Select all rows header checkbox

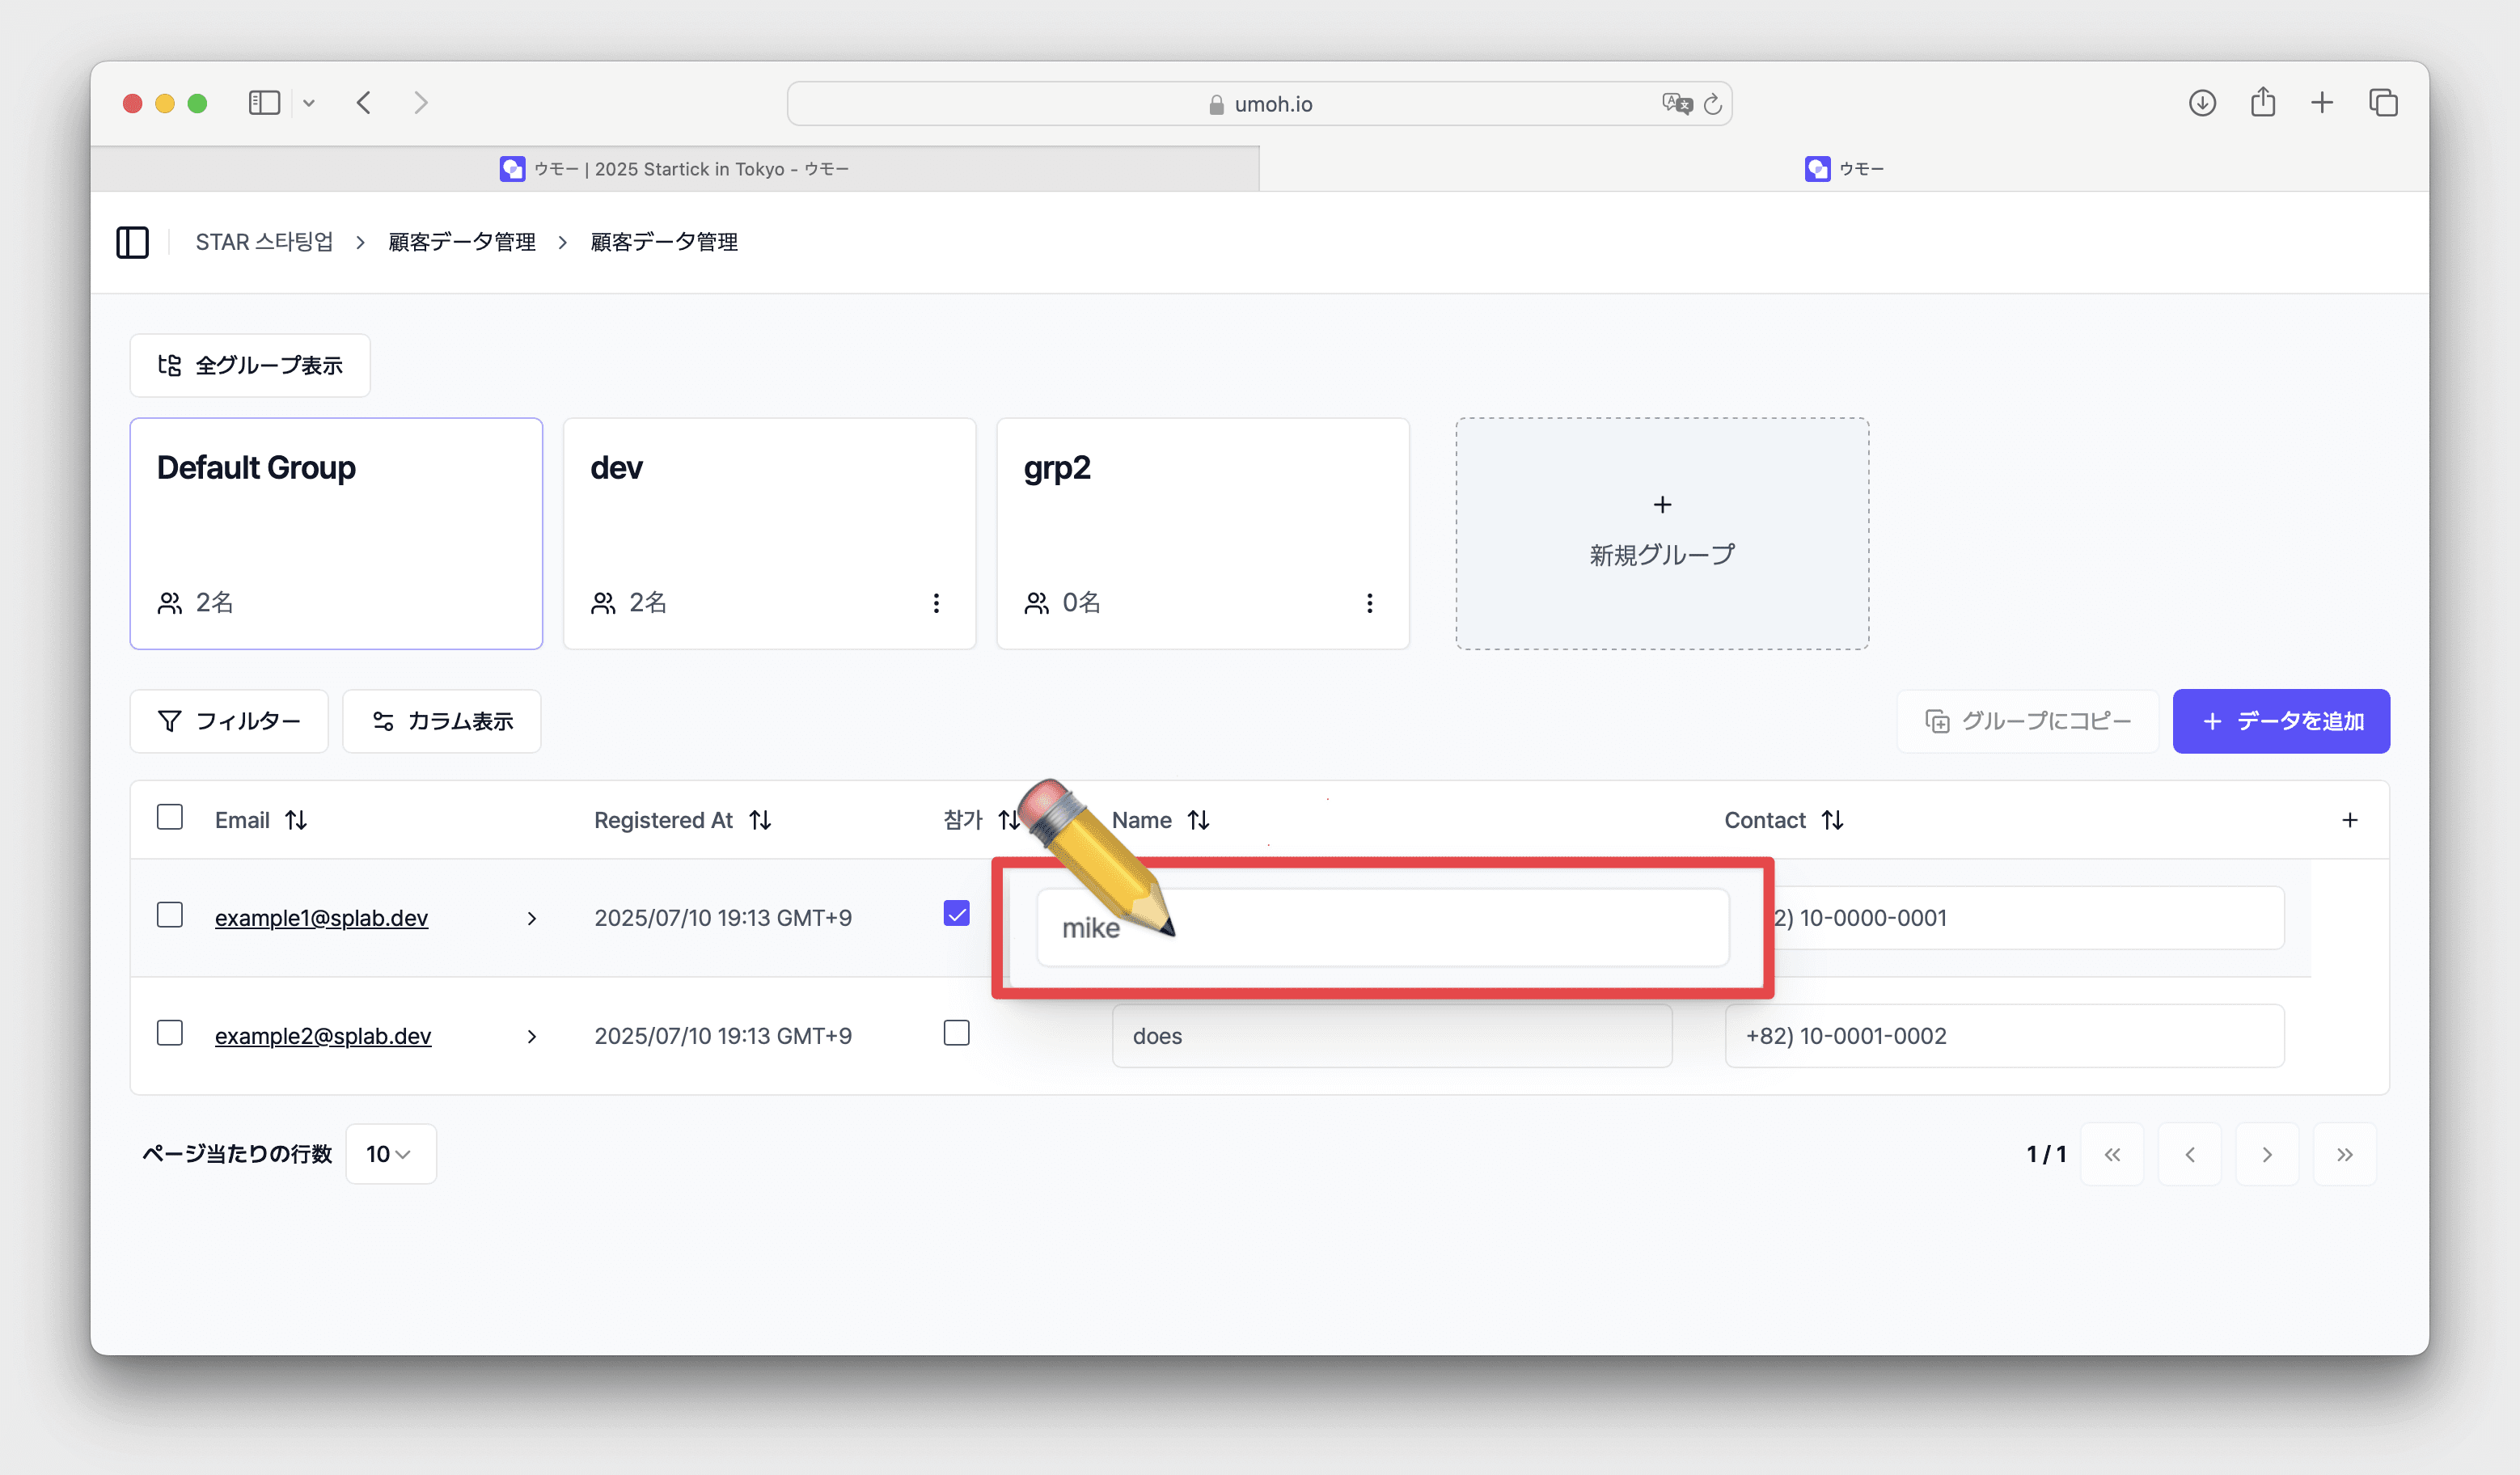(170, 818)
